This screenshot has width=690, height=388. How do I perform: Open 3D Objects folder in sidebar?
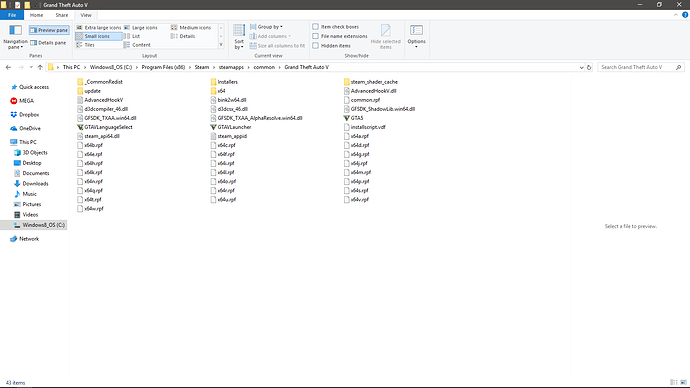pos(35,153)
